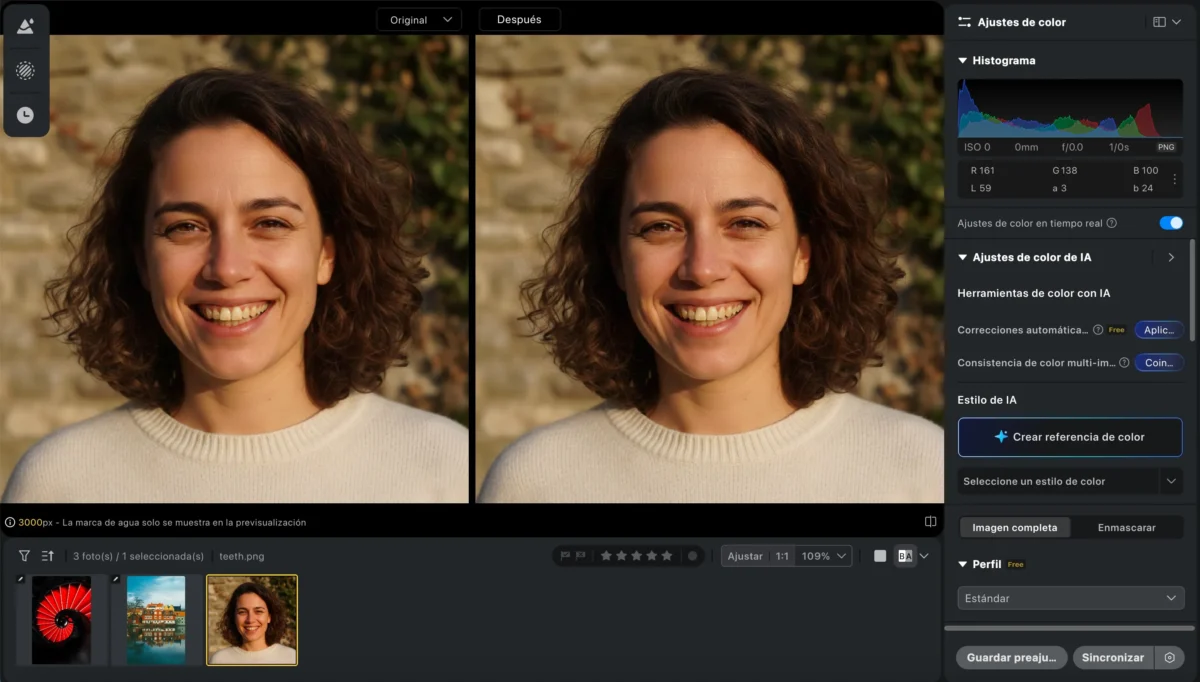Click the sort order icon
The width and height of the screenshot is (1200, 682).
(x=48, y=556)
